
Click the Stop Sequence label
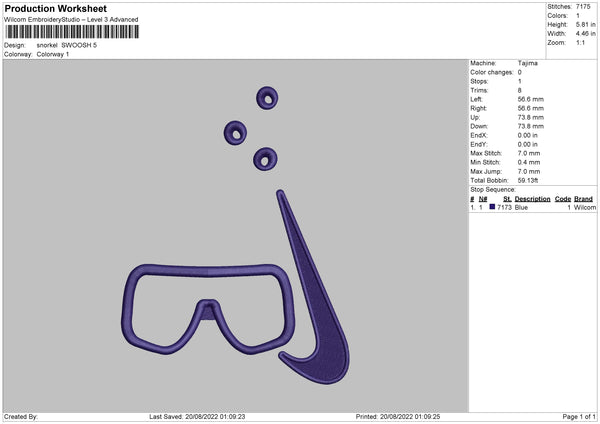[493, 190]
